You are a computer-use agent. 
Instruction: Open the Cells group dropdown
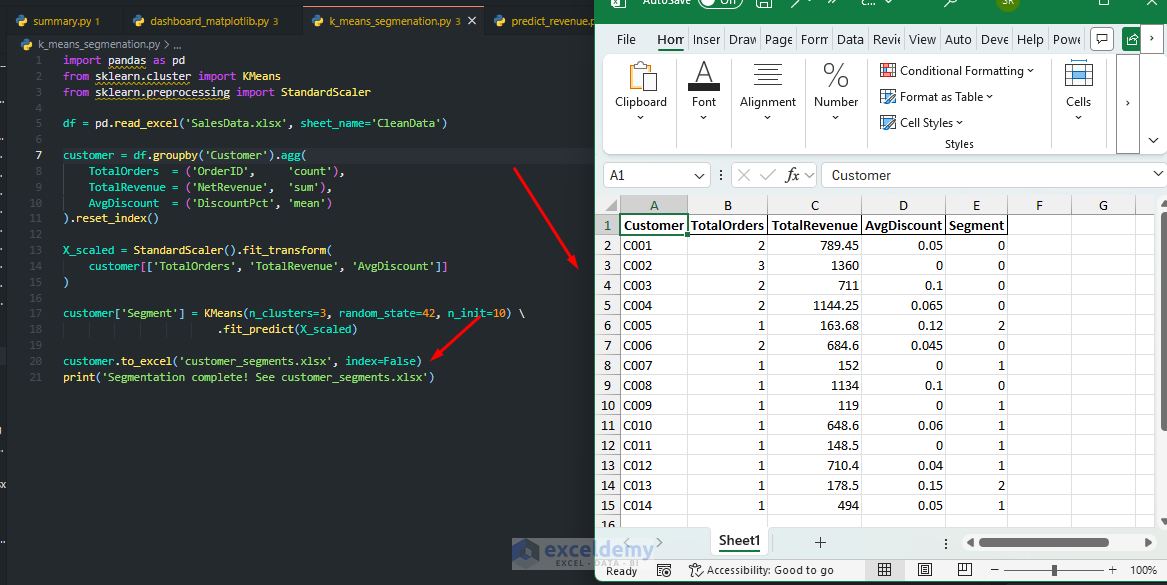(1078, 93)
